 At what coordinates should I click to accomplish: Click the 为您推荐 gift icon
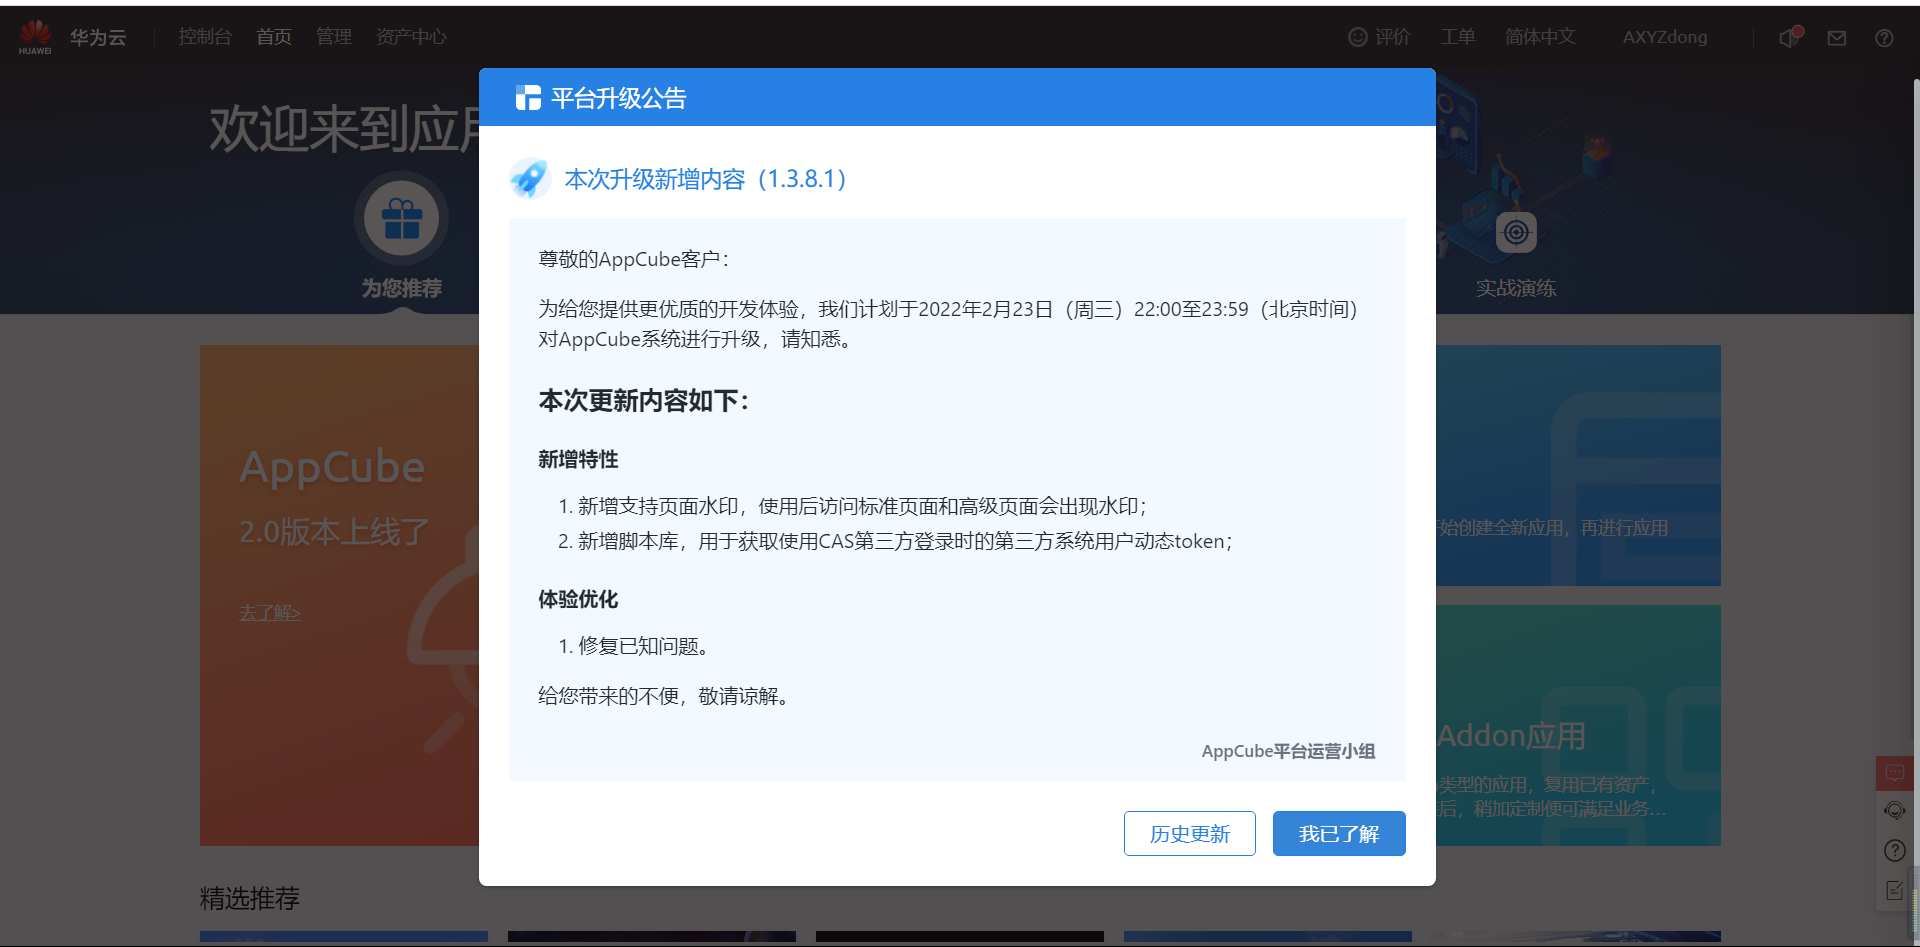(402, 218)
